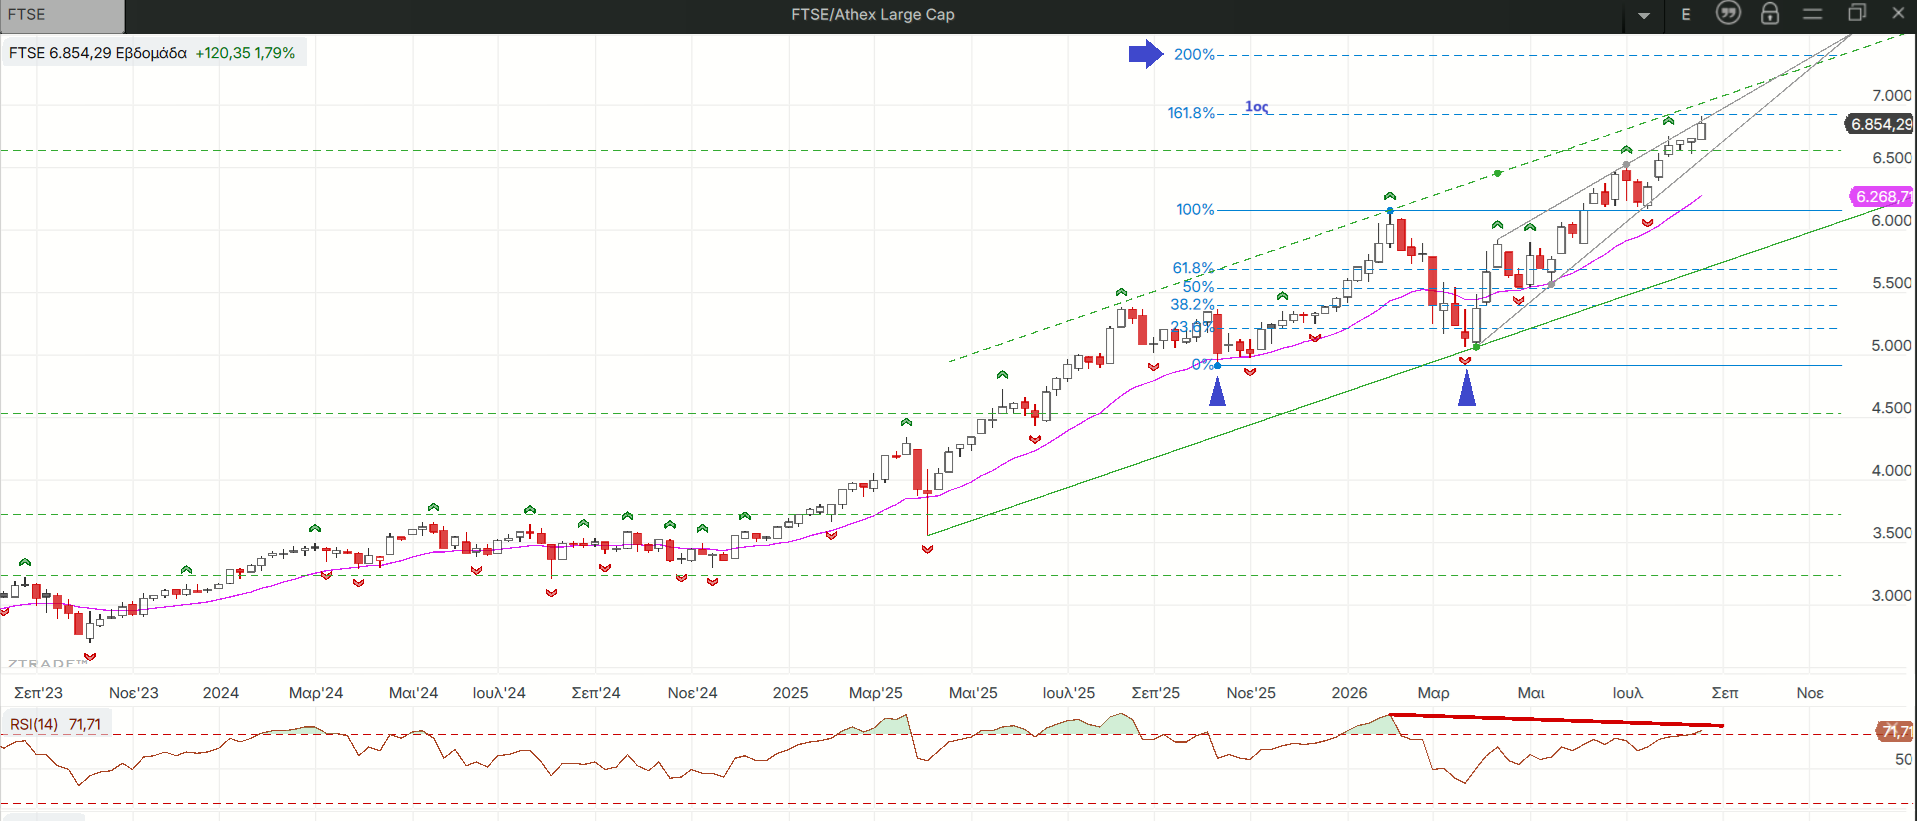Click the 161.8% Fibonacci level label

(x=1191, y=113)
